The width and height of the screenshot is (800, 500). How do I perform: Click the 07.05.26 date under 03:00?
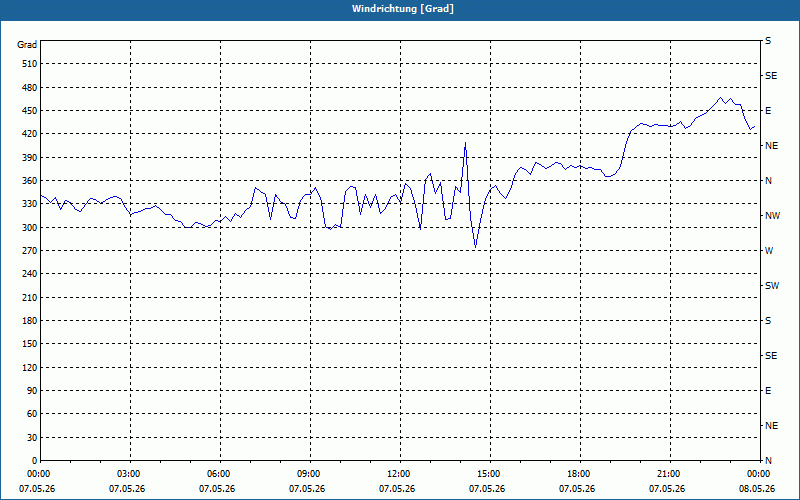[127, 489]
